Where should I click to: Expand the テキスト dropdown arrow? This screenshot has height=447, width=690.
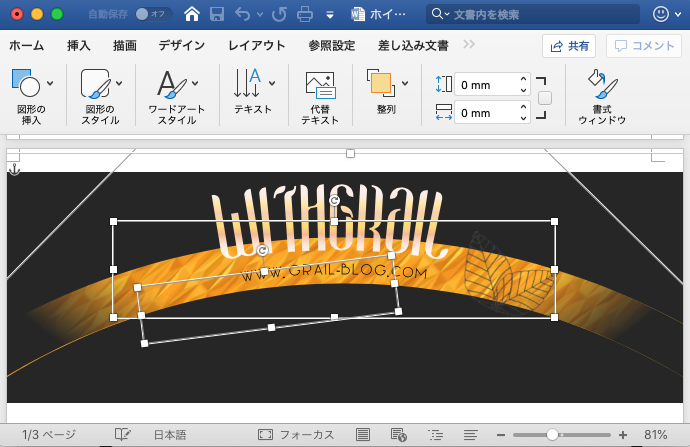(x=272, y=83)
